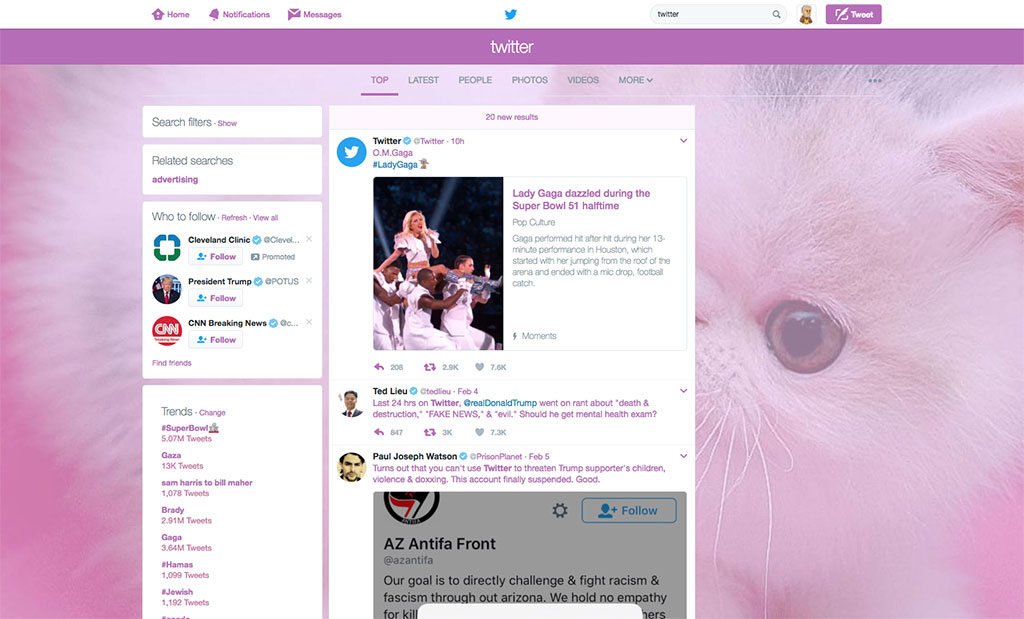Click the Twitter bird logo
This screenshot has height=619, width=1024.
(511, 14)
